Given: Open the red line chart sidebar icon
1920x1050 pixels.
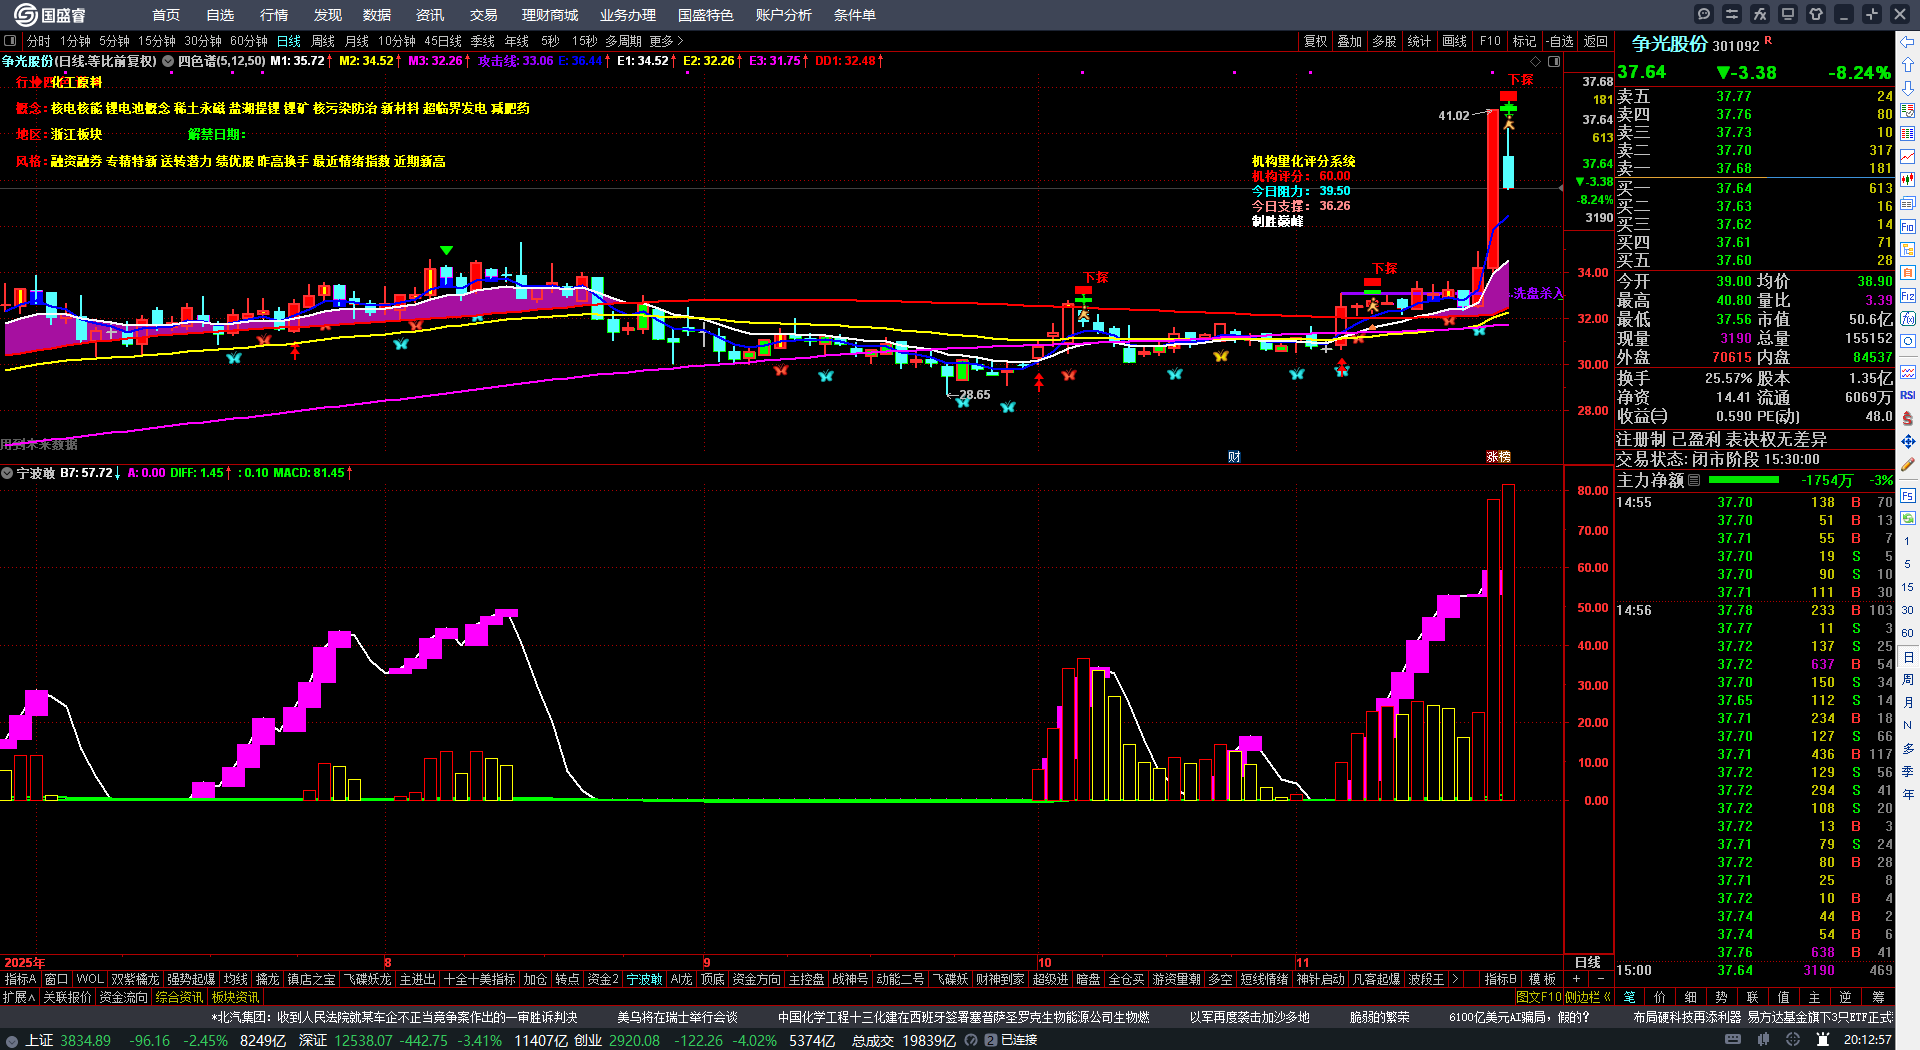Looking at the screenshot, I should coord(1908,157).
